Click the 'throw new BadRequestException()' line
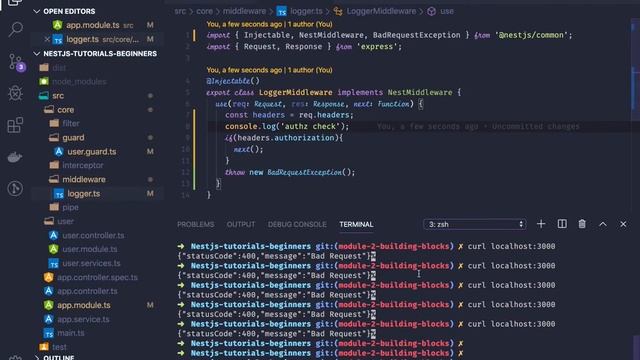The height and width of the screenshot is (360, 640). (x=290, y=172)
